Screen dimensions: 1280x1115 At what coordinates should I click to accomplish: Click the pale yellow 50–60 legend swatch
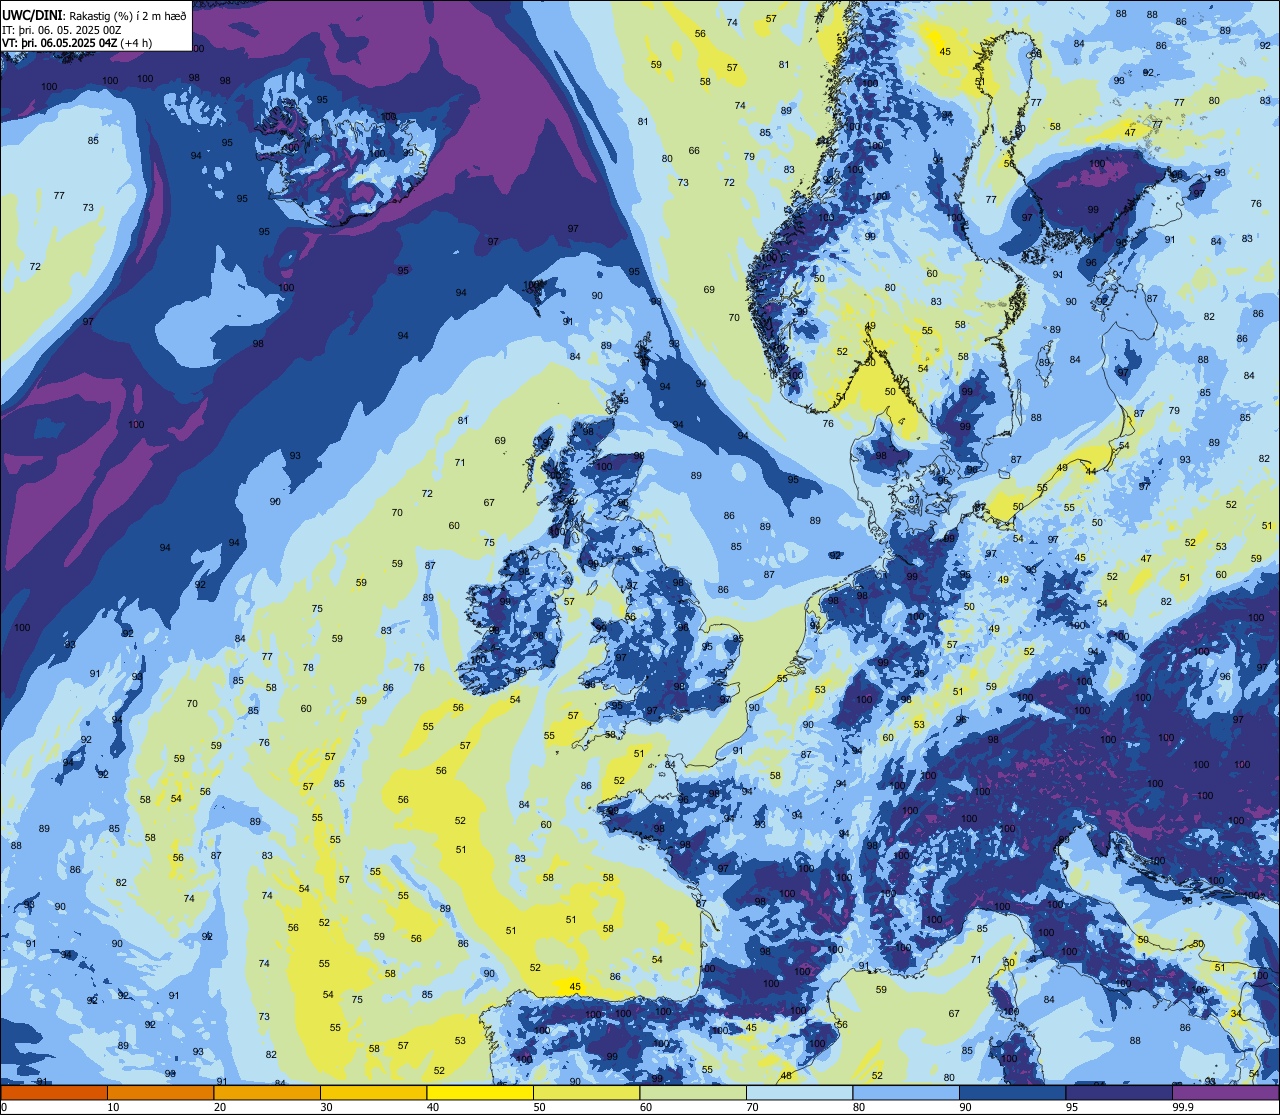[x=586, y=1093]
